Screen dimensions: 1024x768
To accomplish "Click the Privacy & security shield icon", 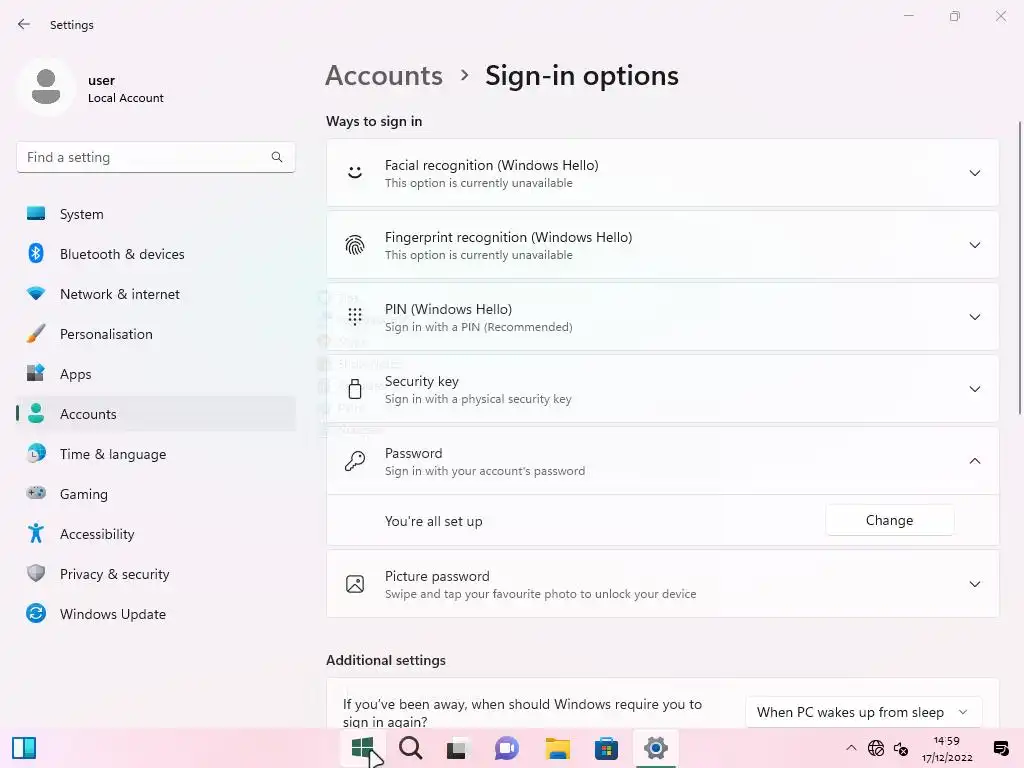I will (x=36, y=573).
